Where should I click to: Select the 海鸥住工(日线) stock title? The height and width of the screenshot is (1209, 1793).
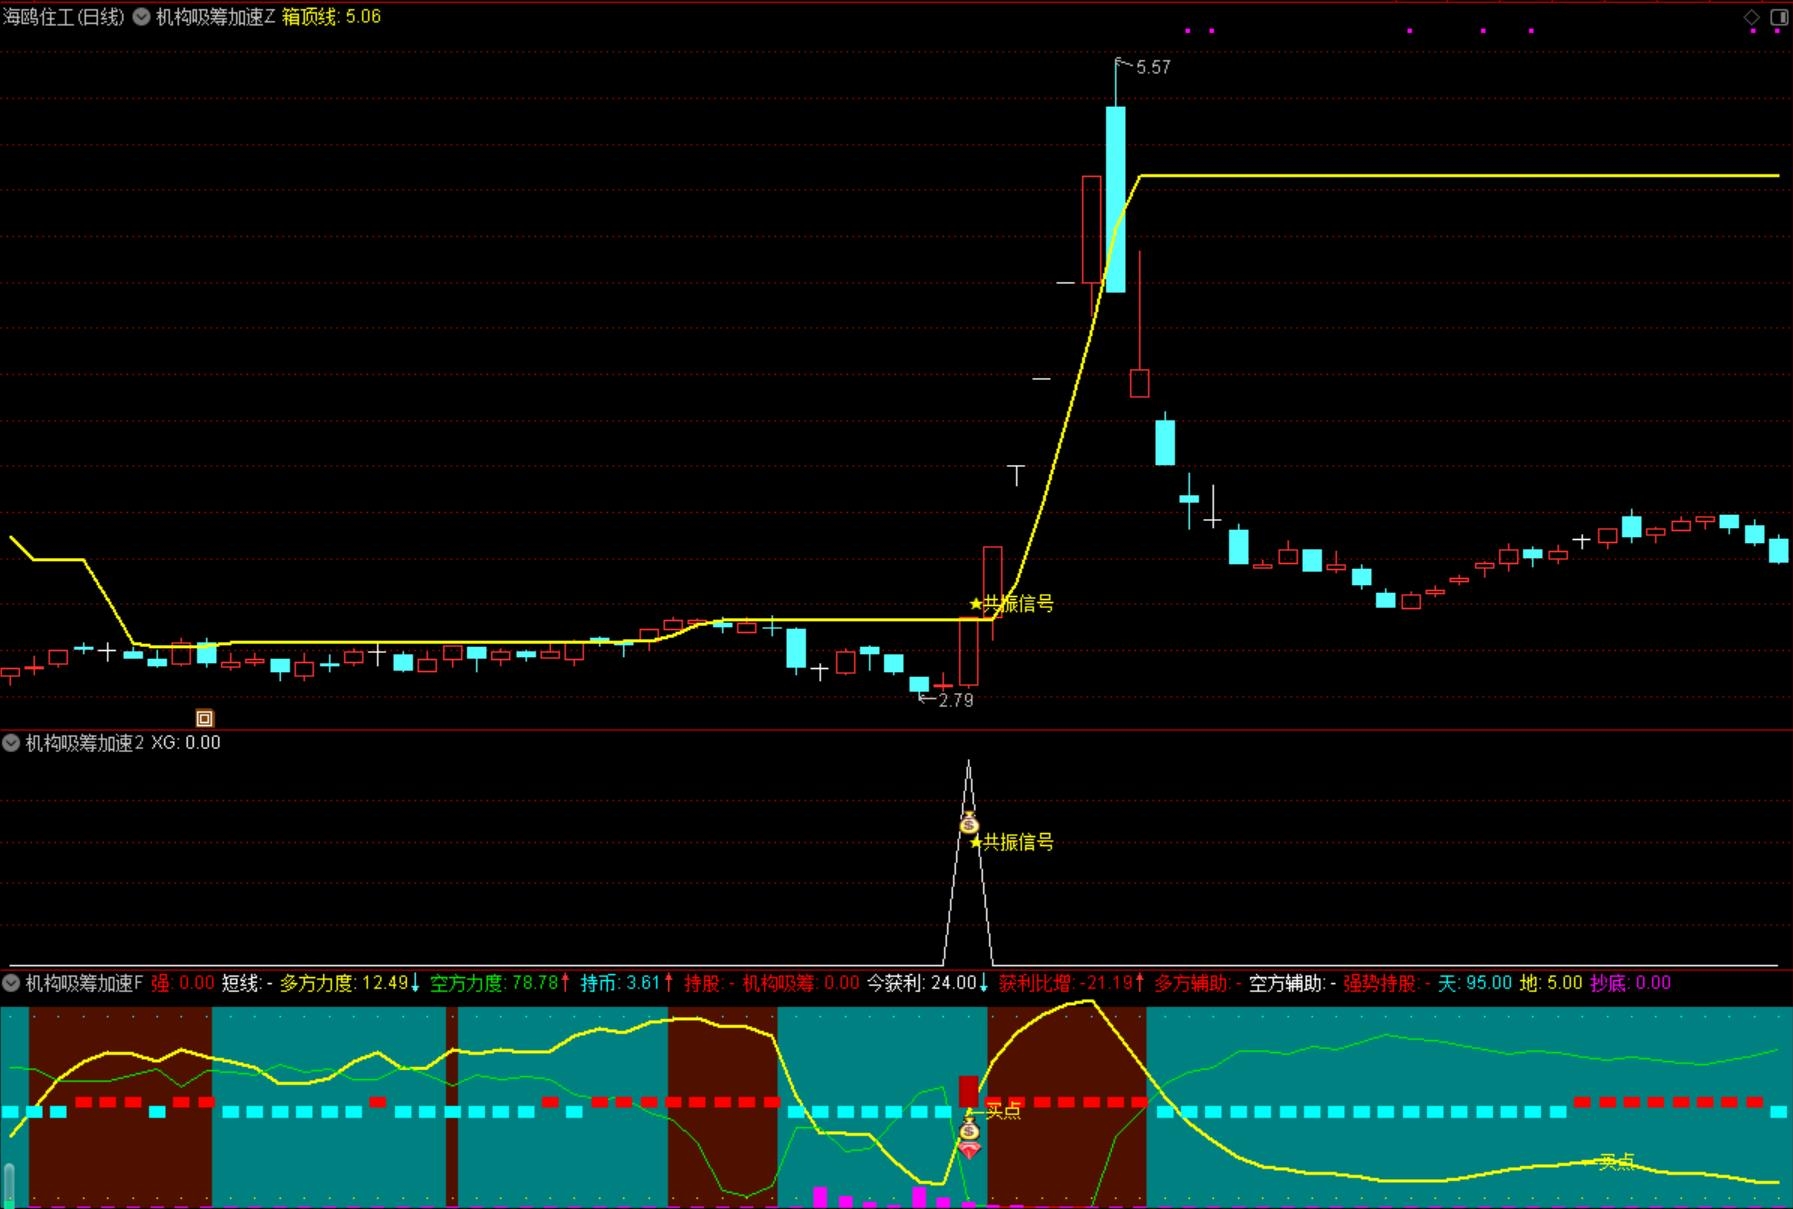(x=64, y=16)
